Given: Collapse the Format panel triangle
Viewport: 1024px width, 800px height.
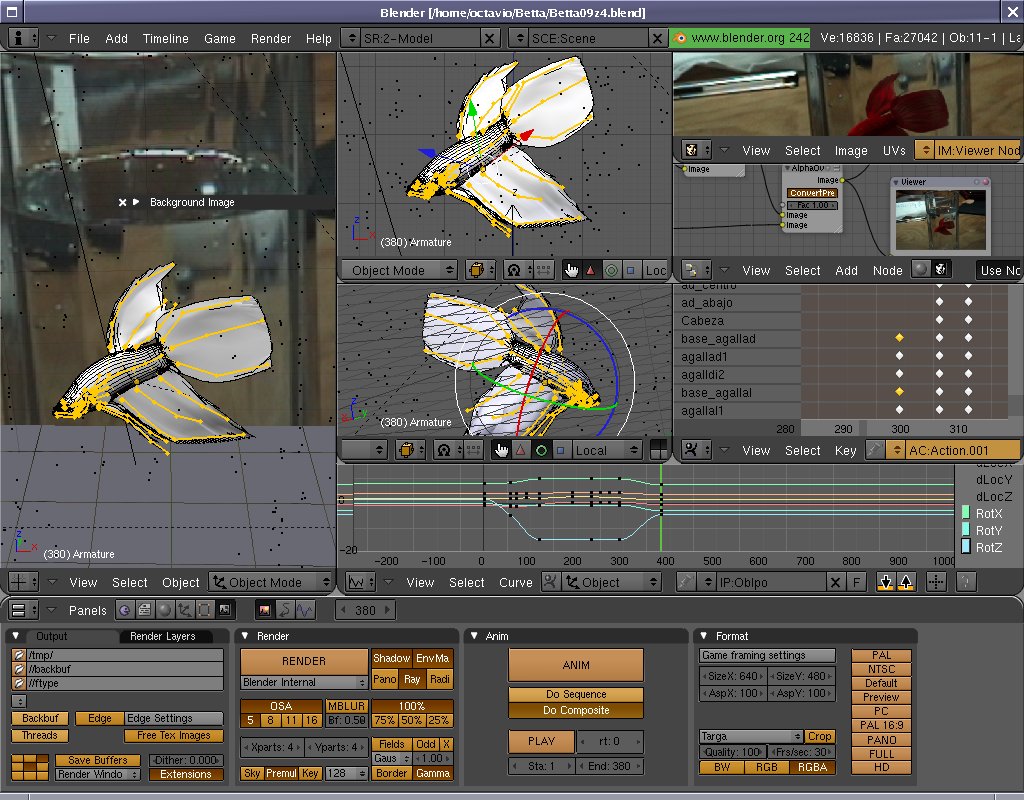Looking at the screenshot, I should (703, 636).
